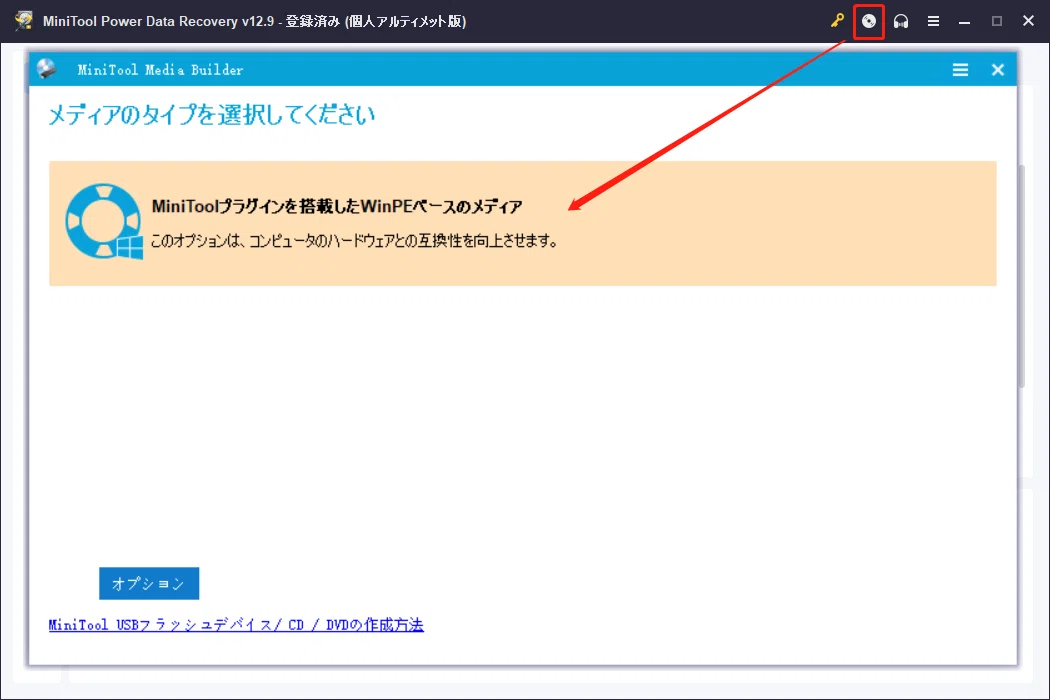Click the Media Builder disc logo icon
Viewport: 1050px width, 700px height.
46,69
